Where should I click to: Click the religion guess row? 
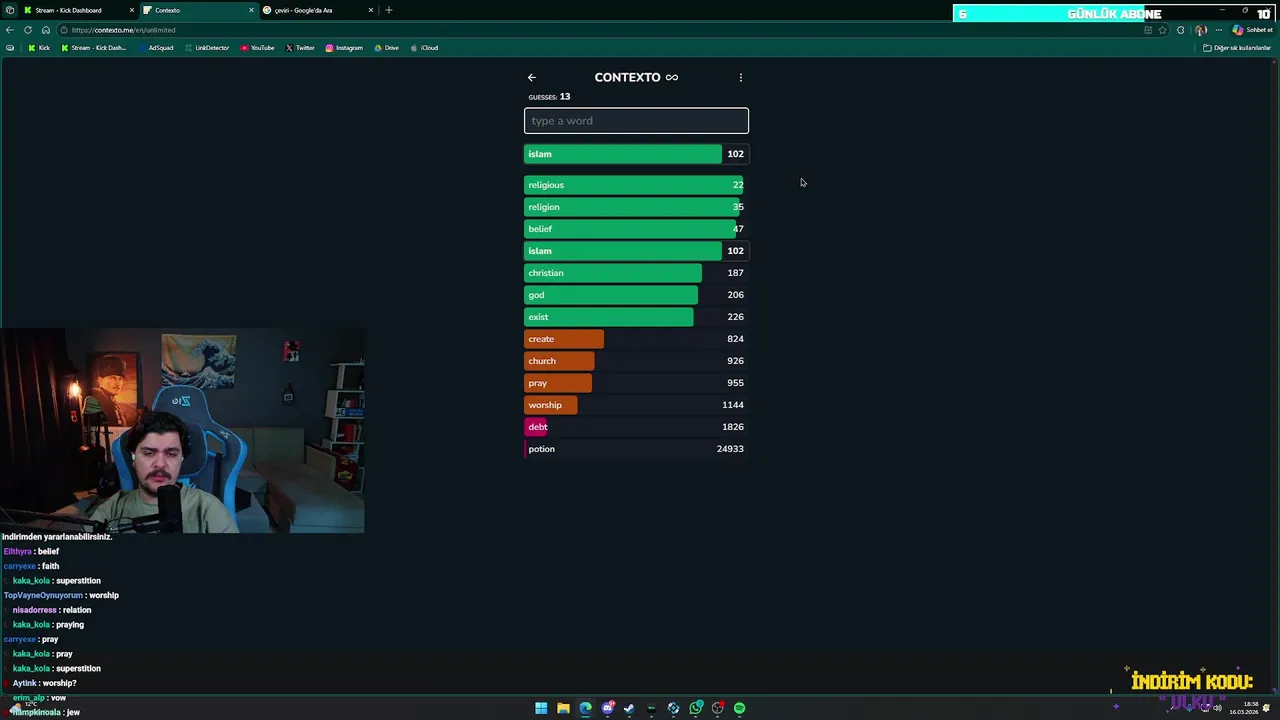coord(636,207)
